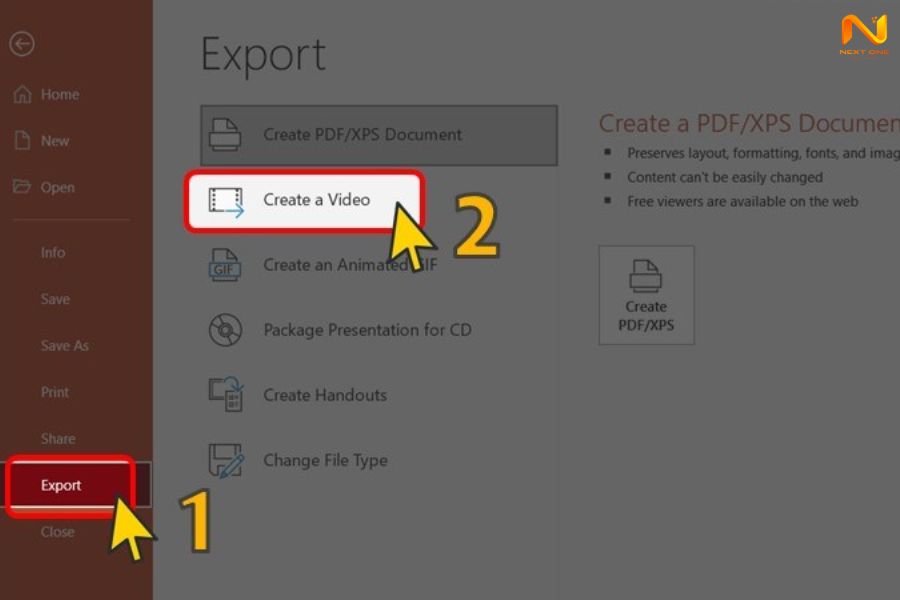Click the printer icon beside Create PDF/XPS Document
The image size is (900, 600).
224,135
